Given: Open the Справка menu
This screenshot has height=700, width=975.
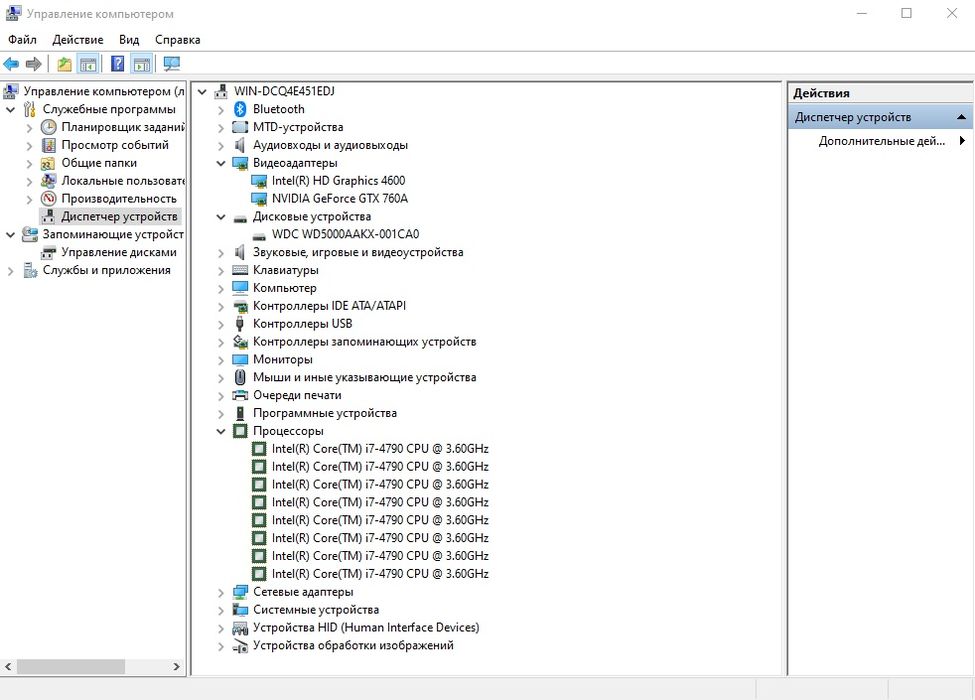Looking at the screenshot, I should 178,40.
